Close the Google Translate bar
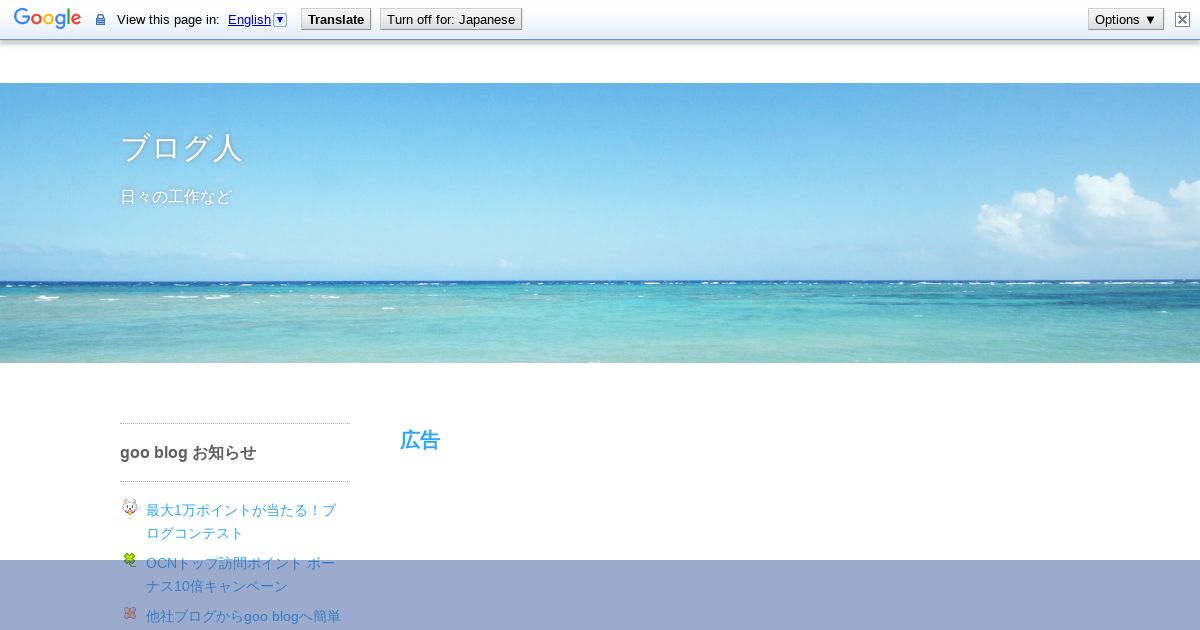The width and height of the screenshot is (1200, 630). click(x=1182, y=19)
